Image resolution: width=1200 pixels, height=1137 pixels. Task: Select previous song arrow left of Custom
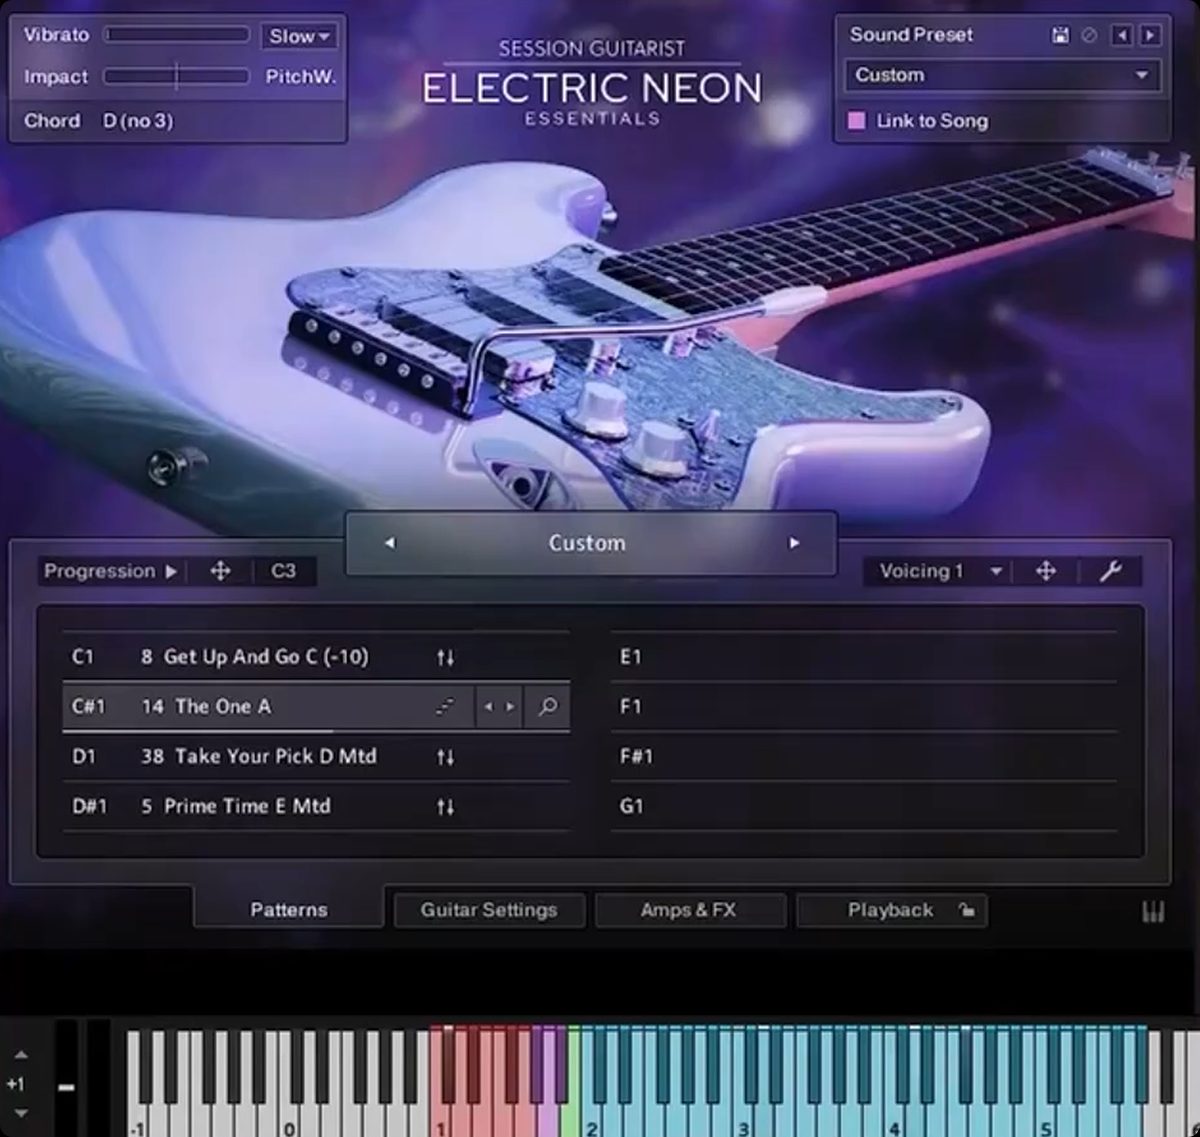tap(389, 543)
